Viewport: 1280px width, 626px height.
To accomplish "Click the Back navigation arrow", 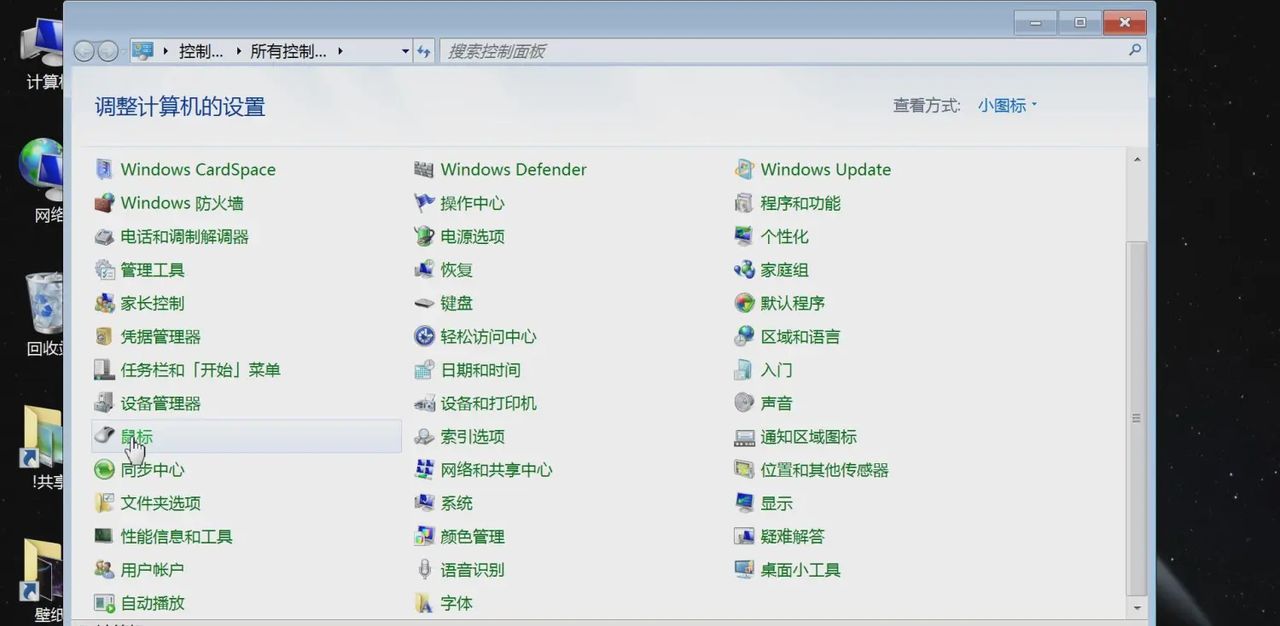I will [x=84, y=51].
